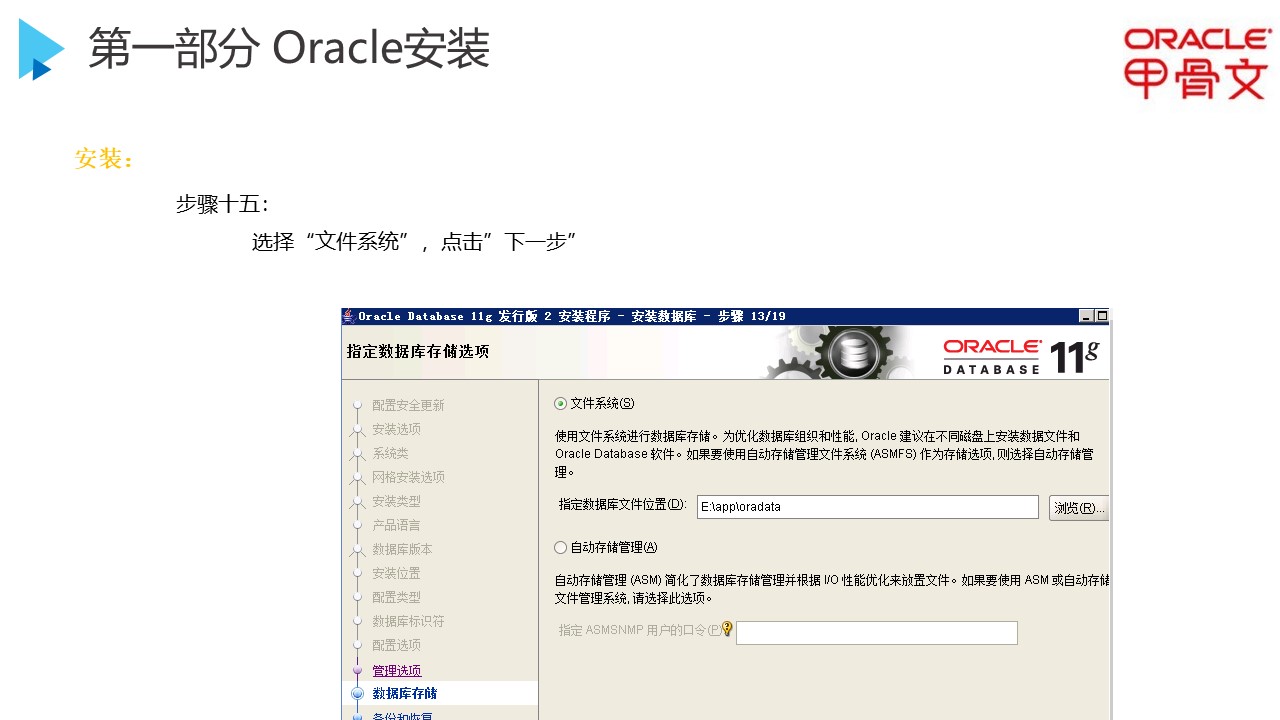Maximize the Oracle installer window
1280x720 pixels.
point(1102,316)
